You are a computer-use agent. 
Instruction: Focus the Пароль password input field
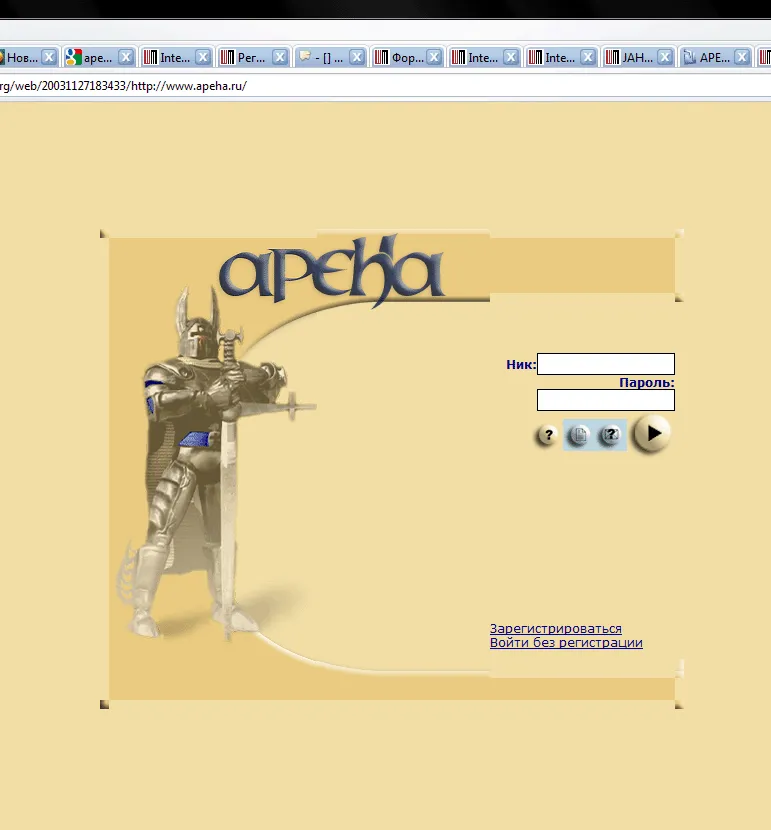click(x=605, y=400)
